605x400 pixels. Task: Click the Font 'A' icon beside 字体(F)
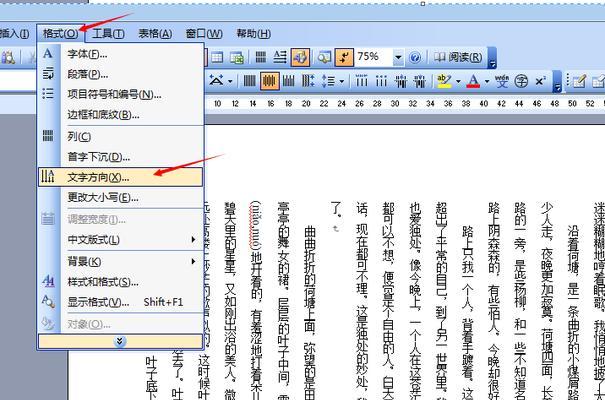(x=48, y=54)
